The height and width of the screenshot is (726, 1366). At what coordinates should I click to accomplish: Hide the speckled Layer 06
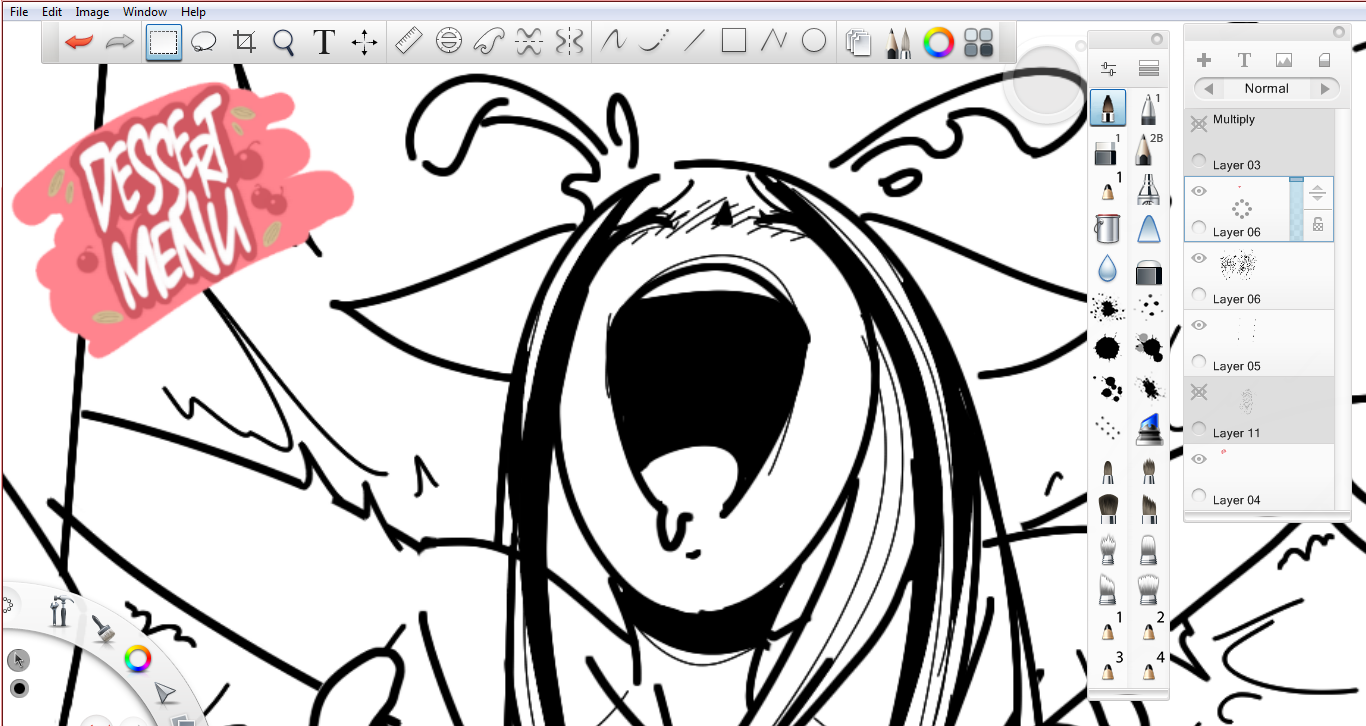pos(1199,258)
